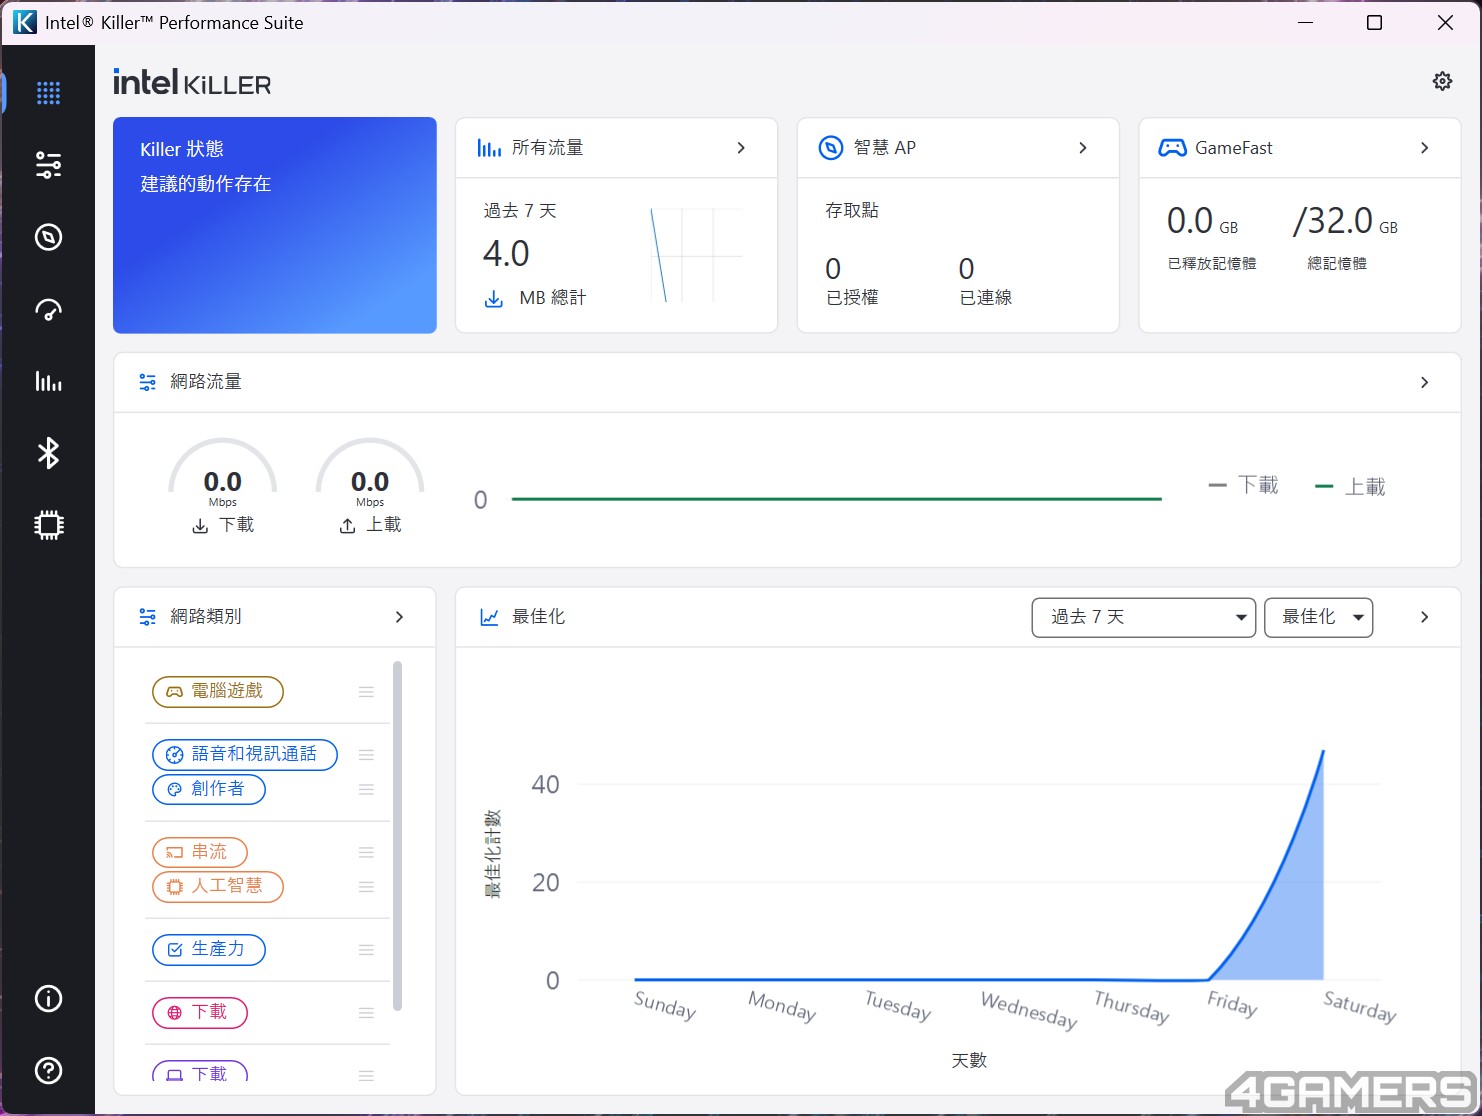1482x1116 pixels.
Task: Maximize the Killer Performance Suite window
Action: click(x=1375, y=22)
